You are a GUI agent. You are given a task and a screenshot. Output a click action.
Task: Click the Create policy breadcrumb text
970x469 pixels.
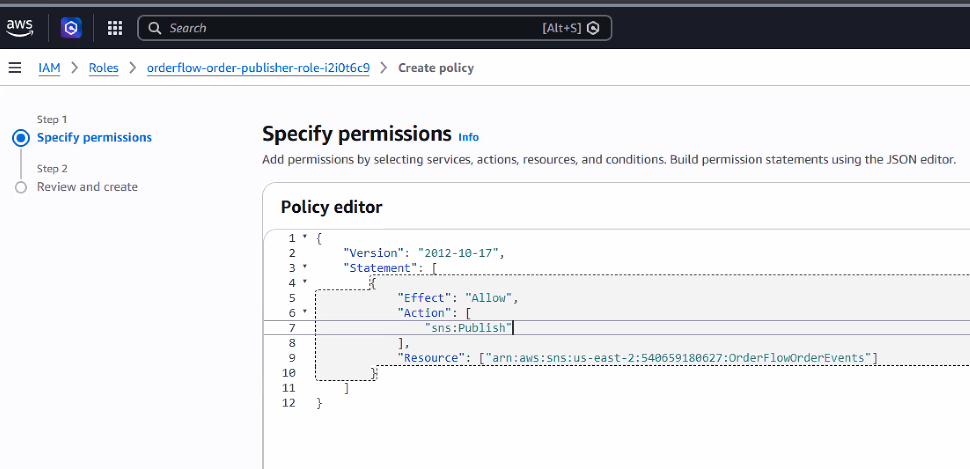[x=436, y=68]
